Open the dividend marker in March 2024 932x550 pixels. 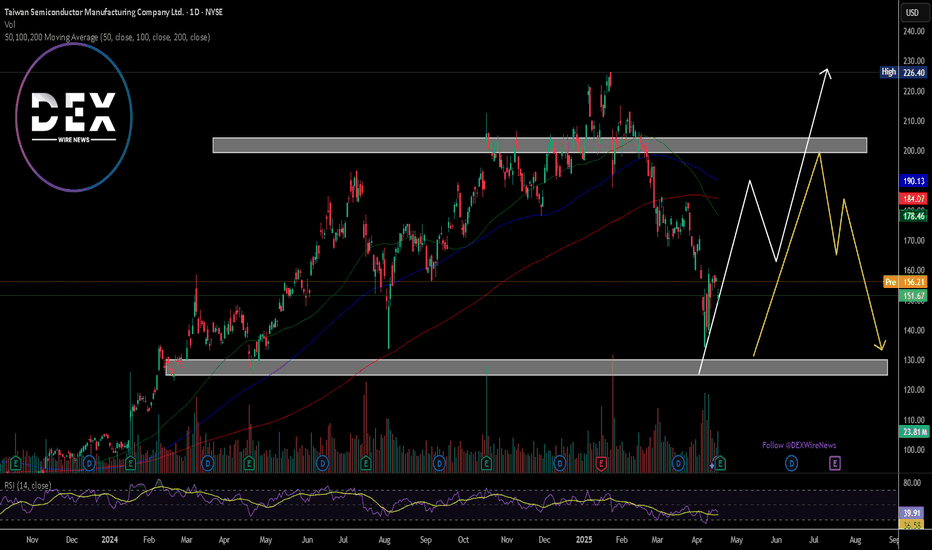pyautogui.click(x=207, y=463)
